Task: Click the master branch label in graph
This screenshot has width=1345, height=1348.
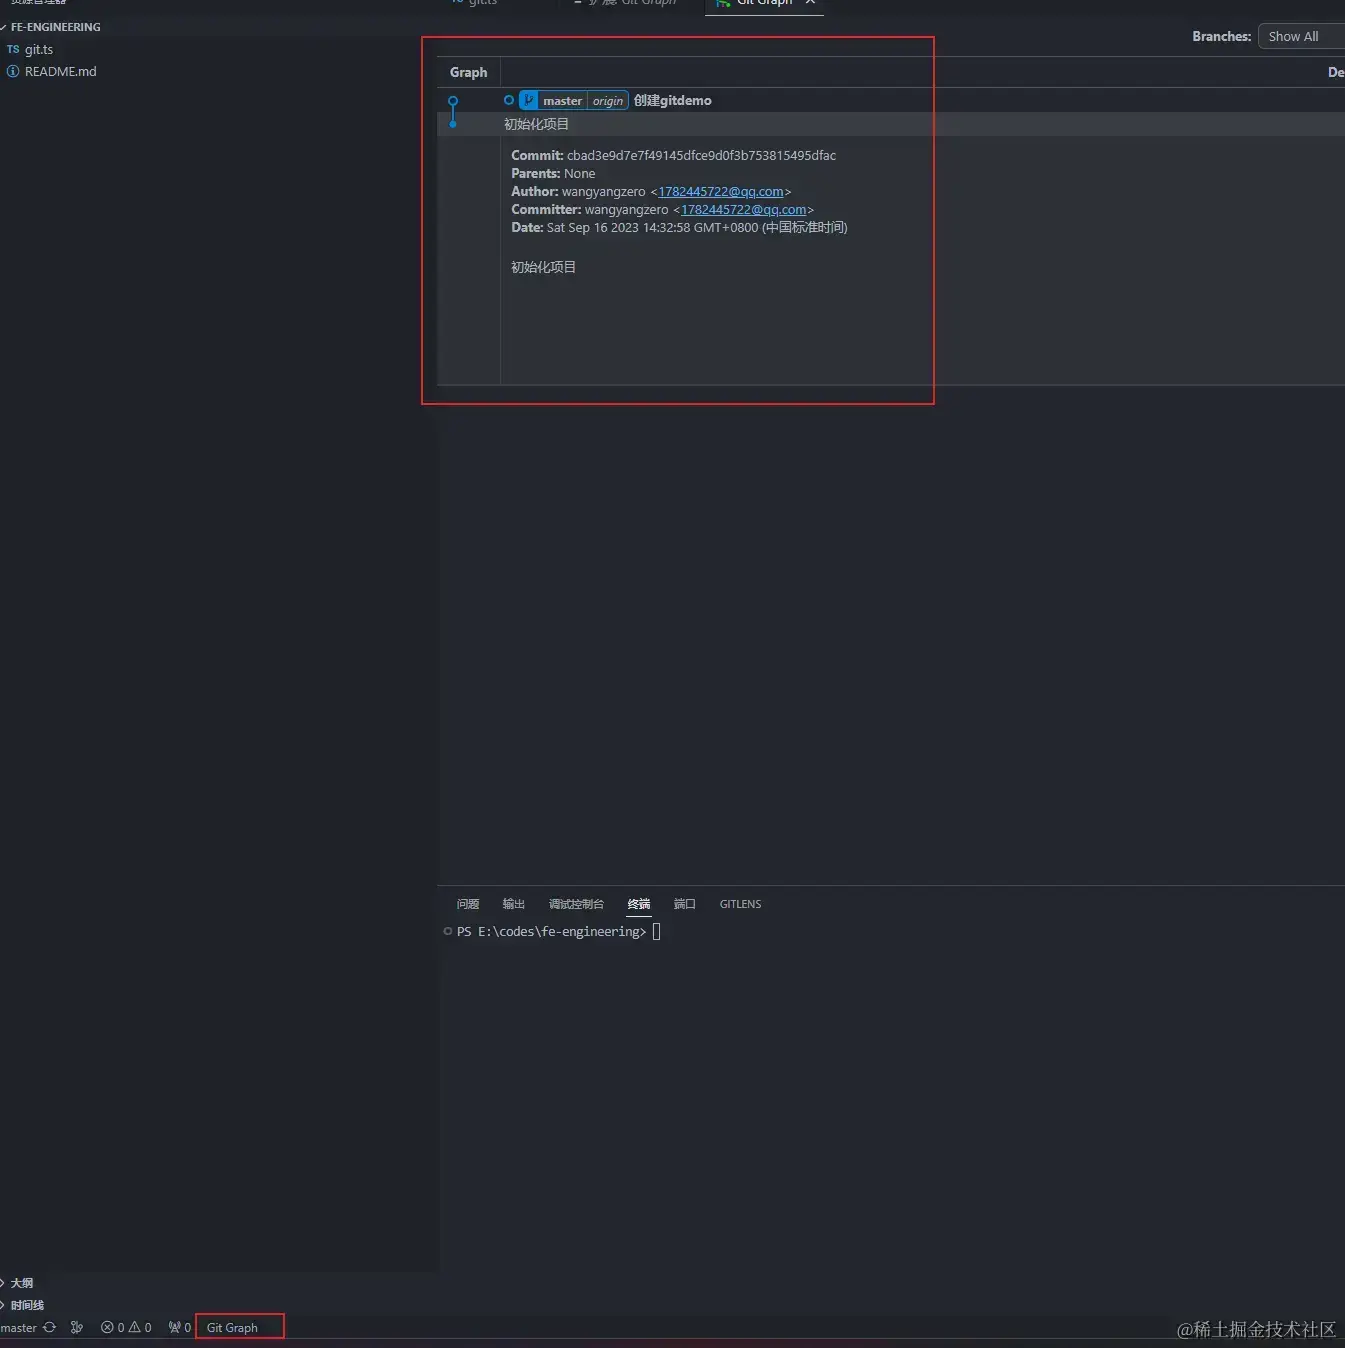Action: (562, 101)
